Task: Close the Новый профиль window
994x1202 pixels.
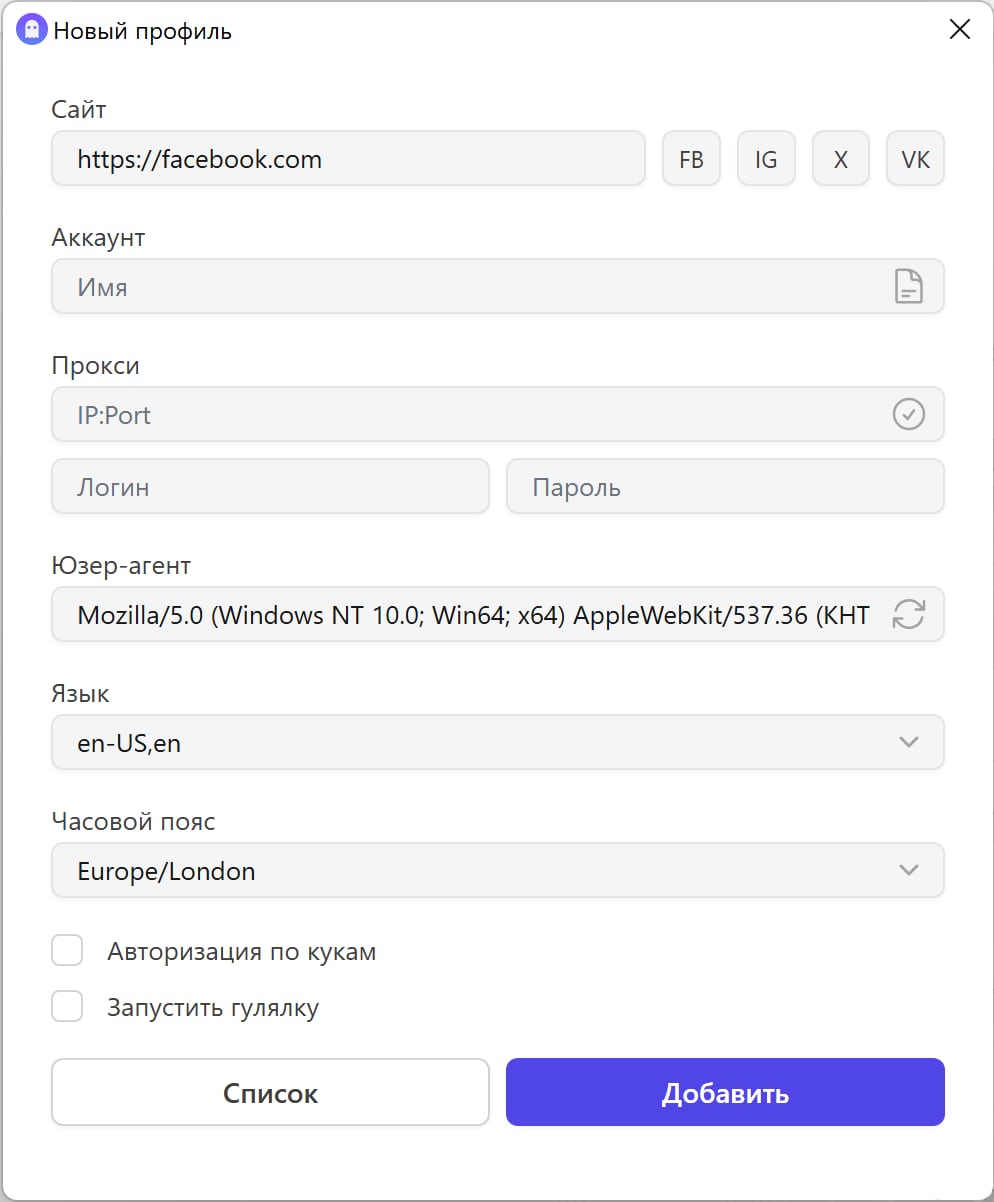Action: pos(959,30)
